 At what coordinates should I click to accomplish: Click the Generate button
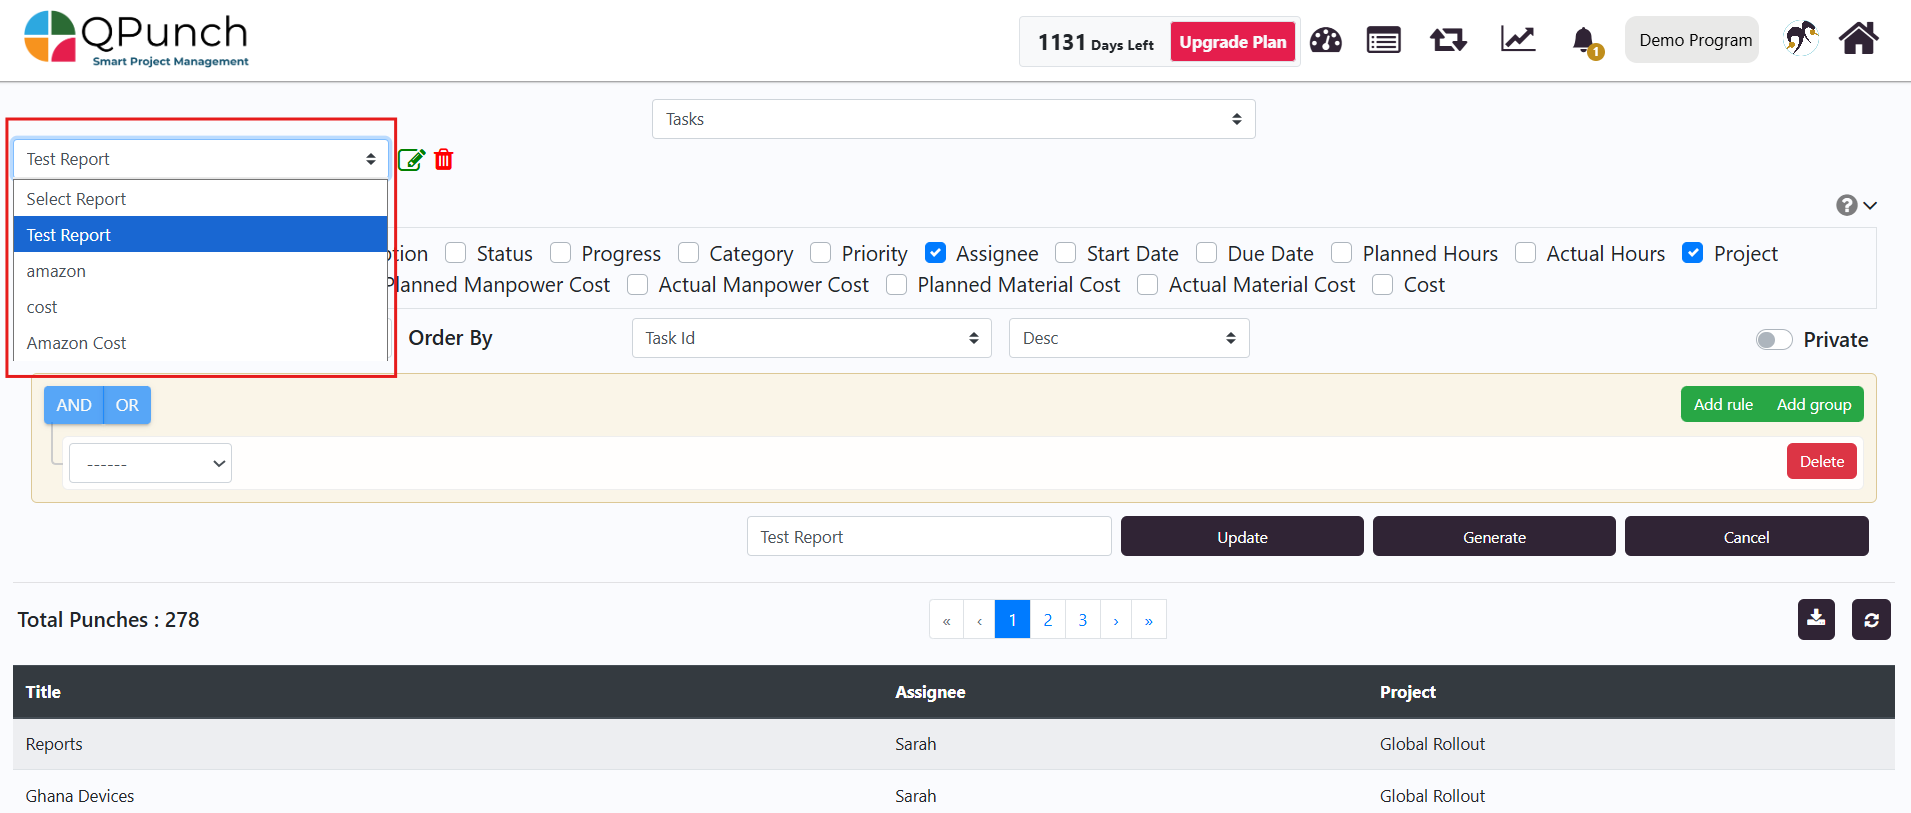point(1493,537)
